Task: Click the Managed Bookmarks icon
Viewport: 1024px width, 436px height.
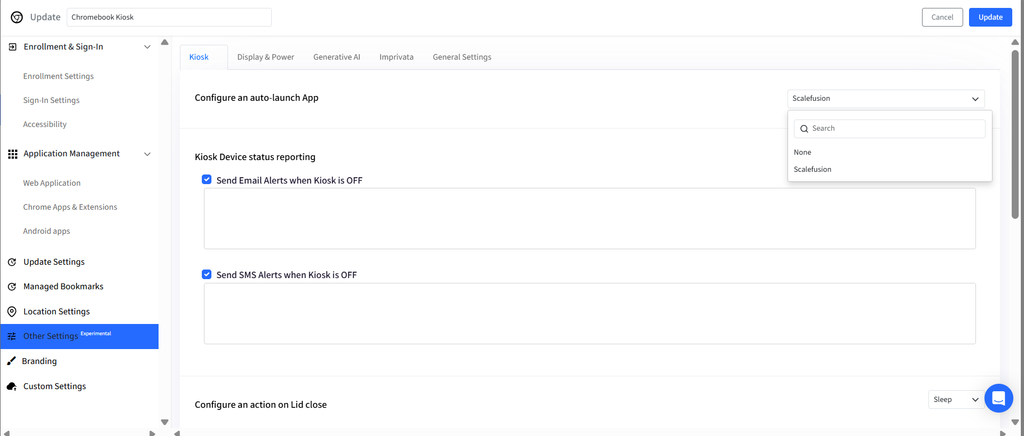Action: 12,287
